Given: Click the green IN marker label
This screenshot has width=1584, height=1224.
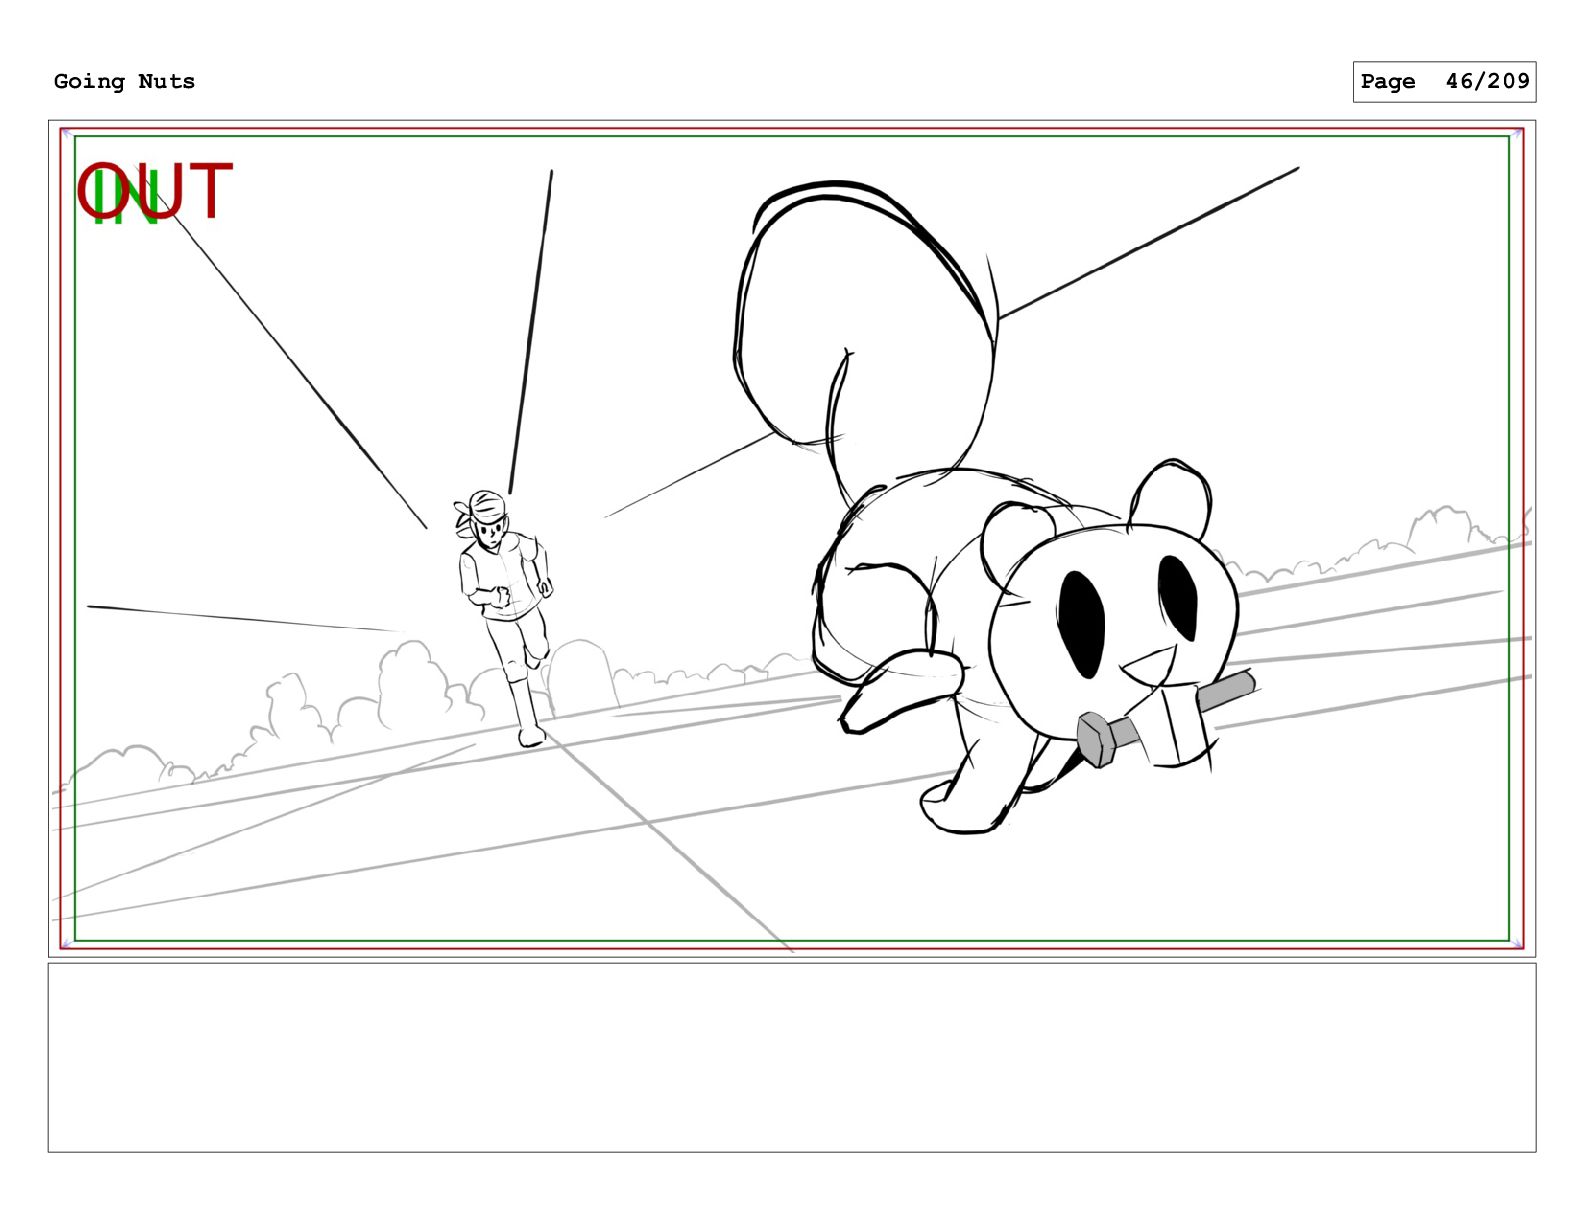Looking at the screenshot, I should click(x=125, y=198).
